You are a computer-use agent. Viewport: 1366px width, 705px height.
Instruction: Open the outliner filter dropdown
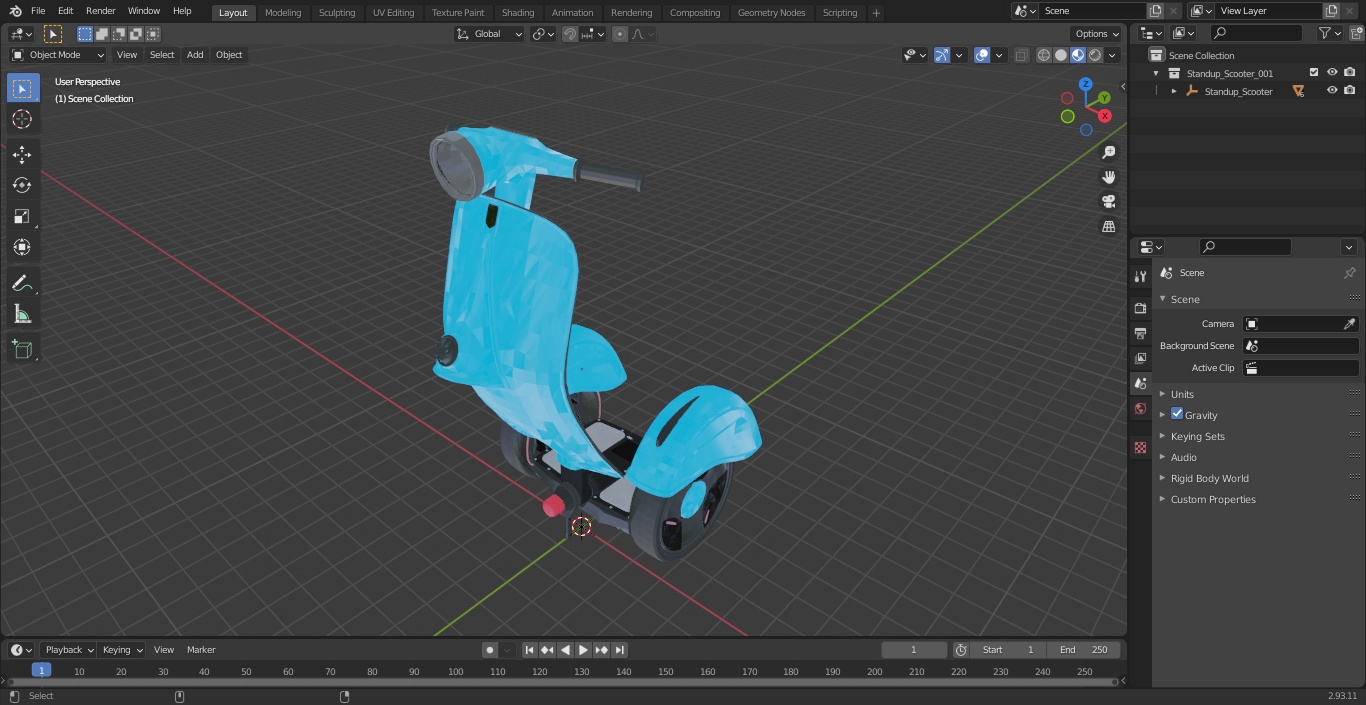[1329, 33]
